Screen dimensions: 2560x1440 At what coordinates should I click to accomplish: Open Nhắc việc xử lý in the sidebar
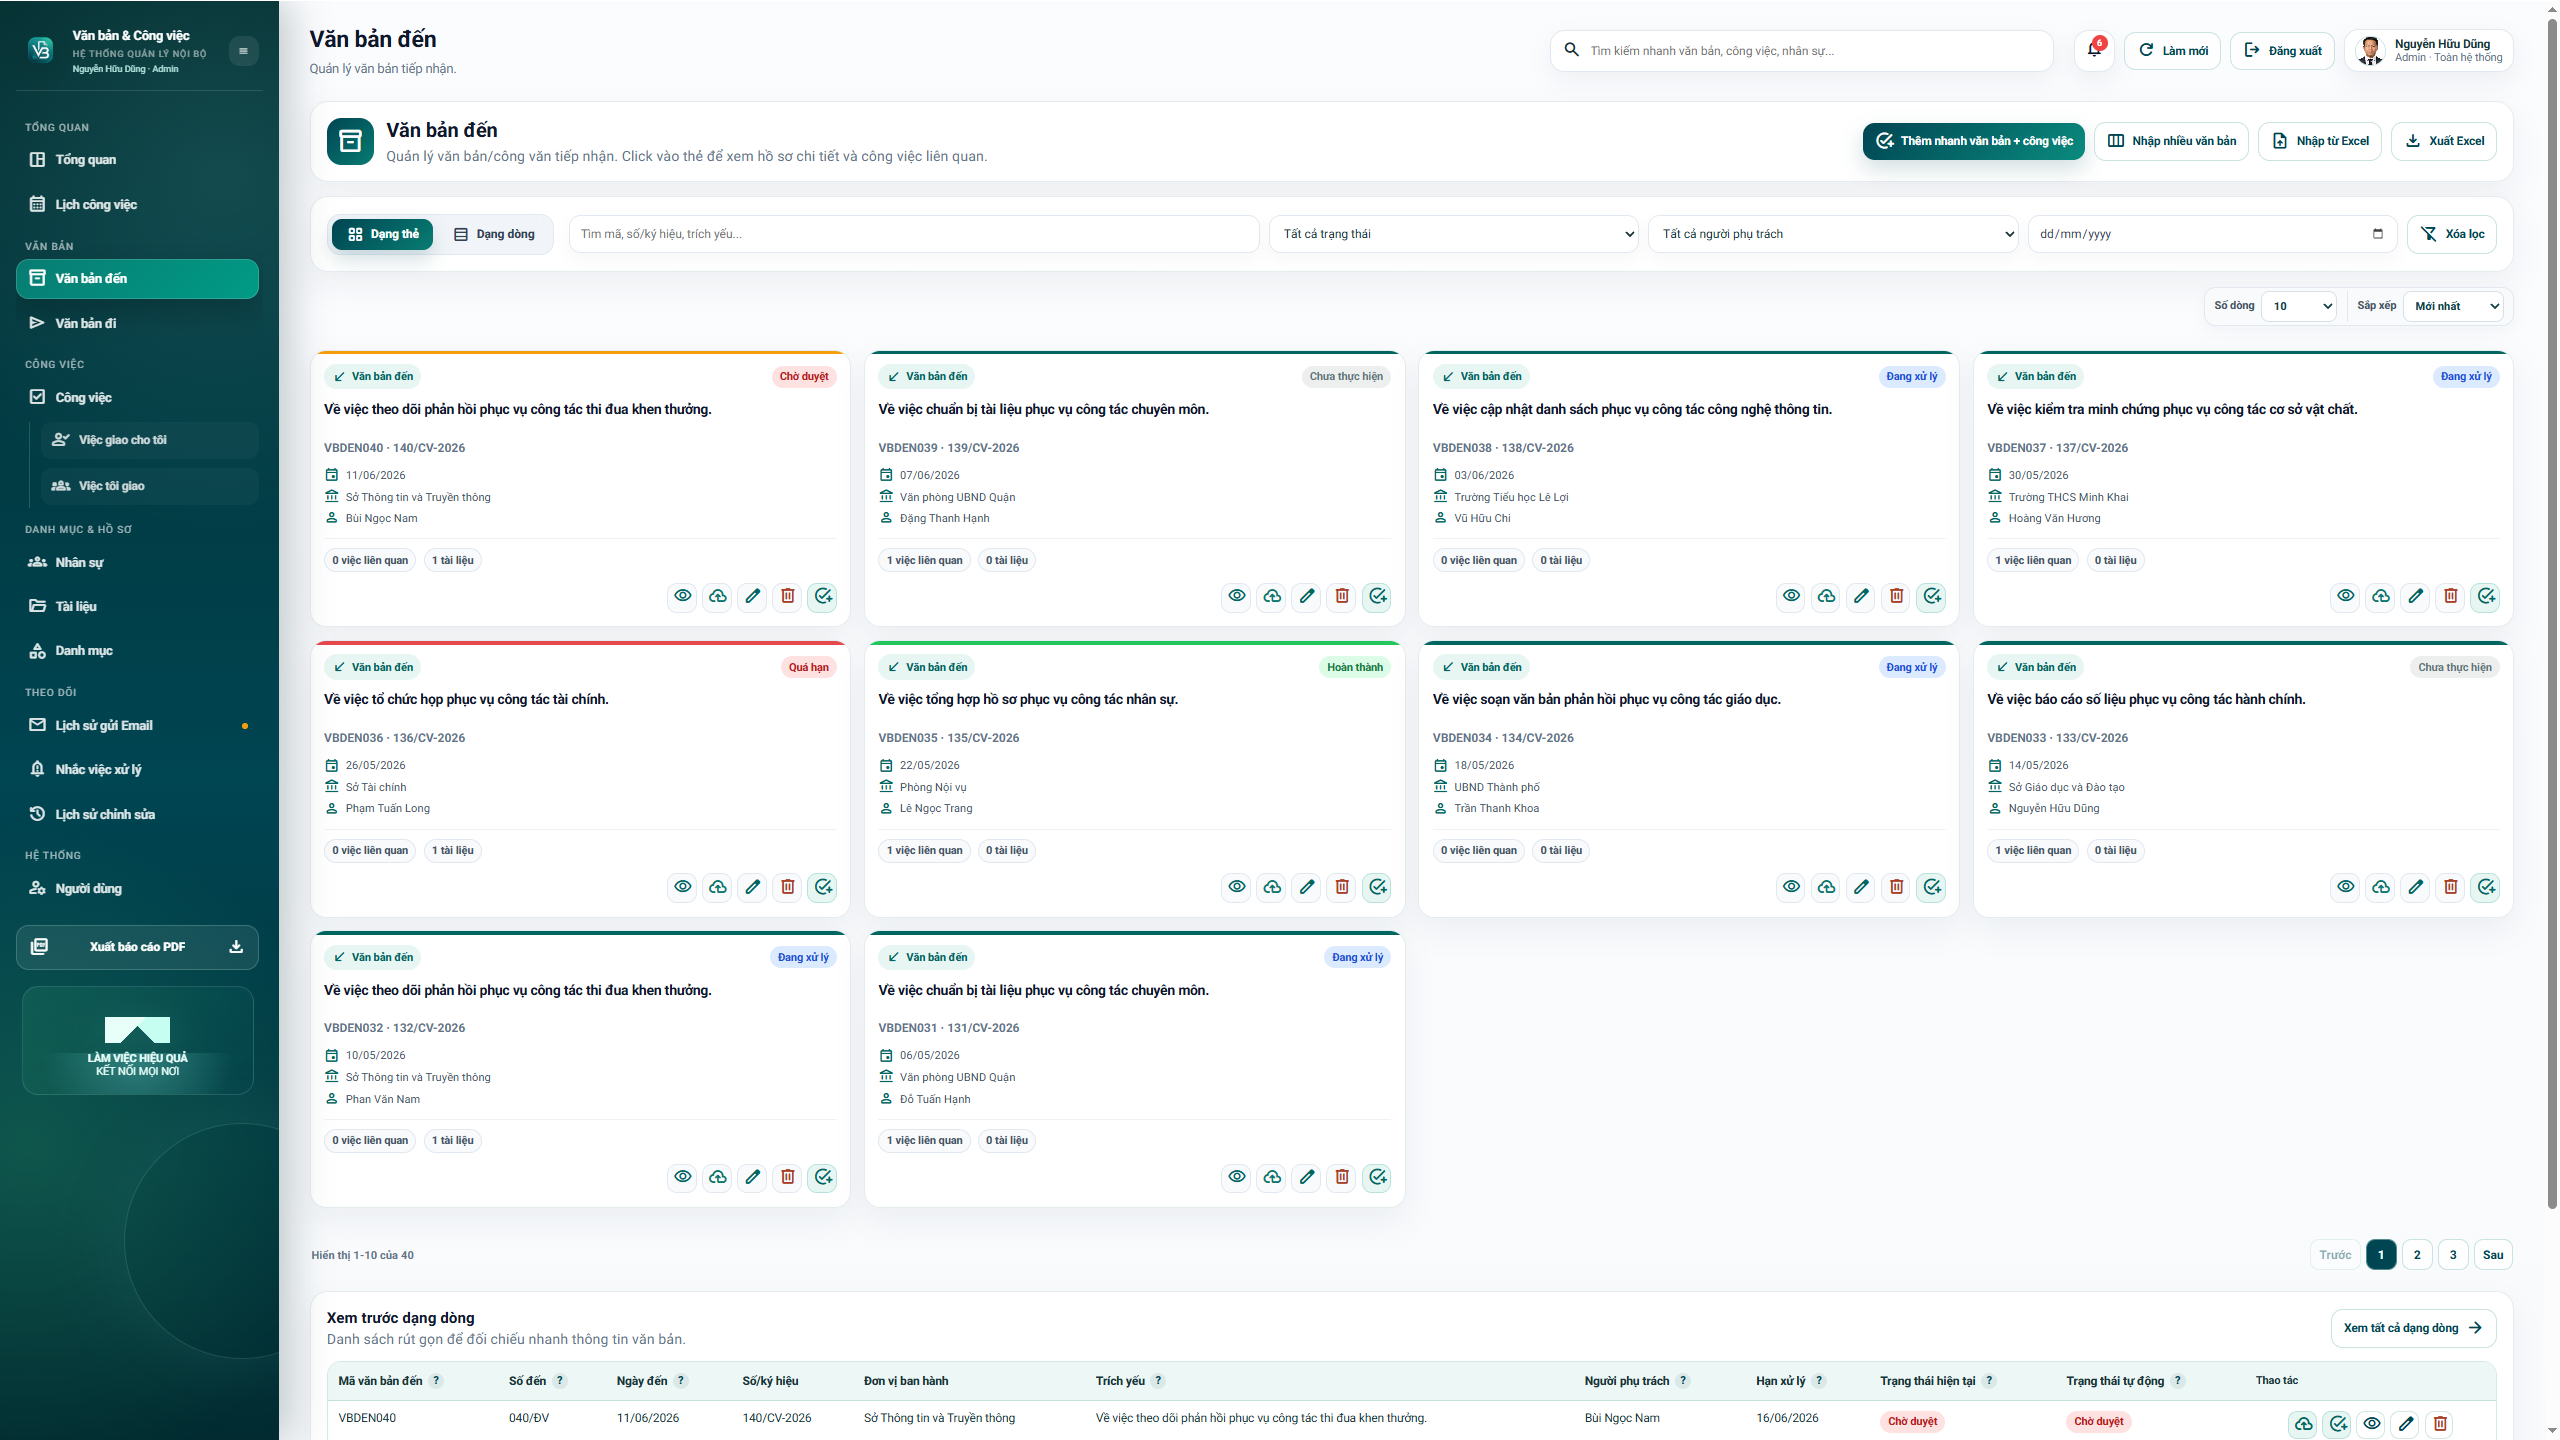(137, 769)
